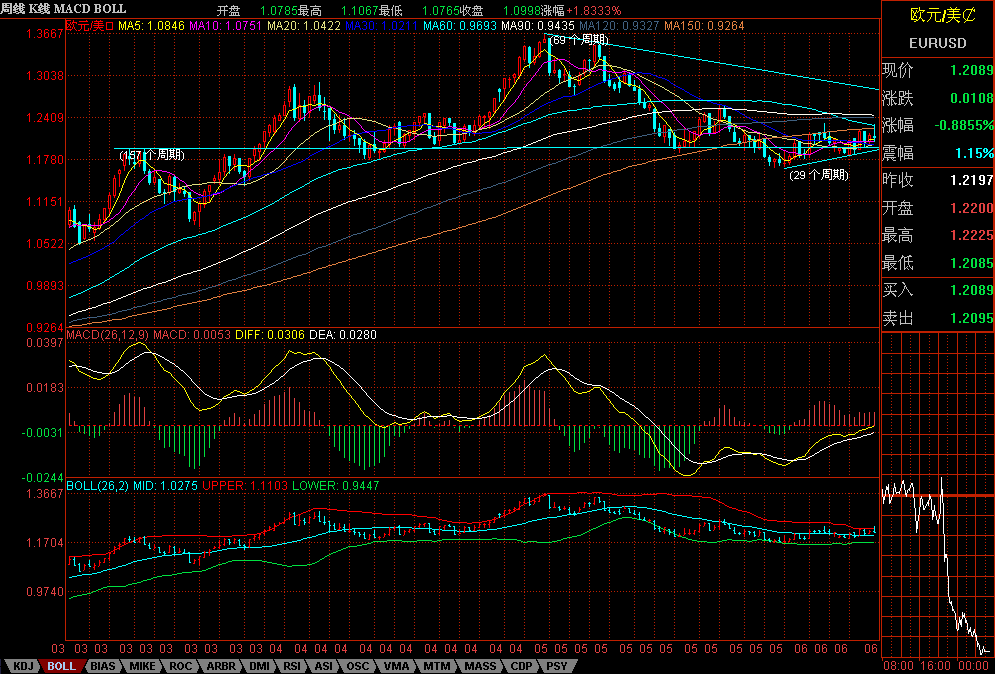Click the 欧元/美元 pair title in side panel

coord(942,17)
